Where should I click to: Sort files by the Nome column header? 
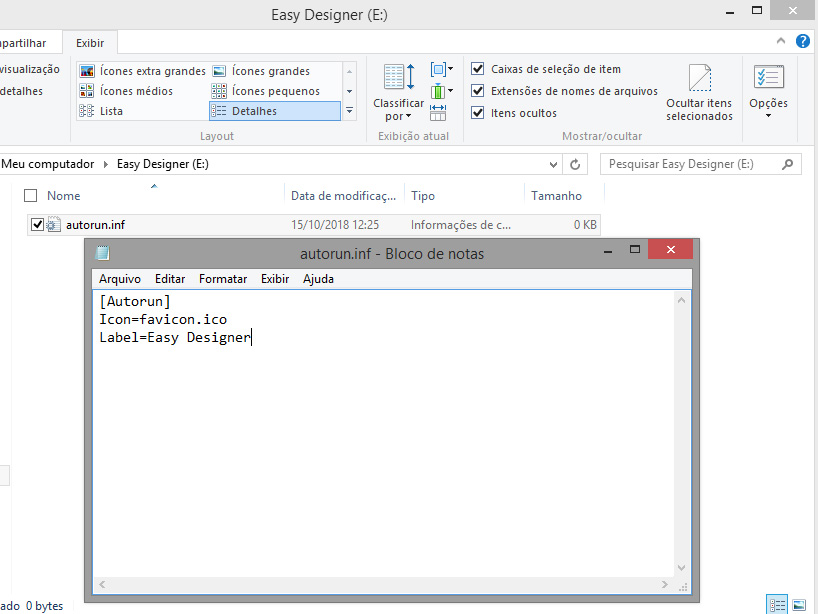pyautogui.click(x=64, y=196)
